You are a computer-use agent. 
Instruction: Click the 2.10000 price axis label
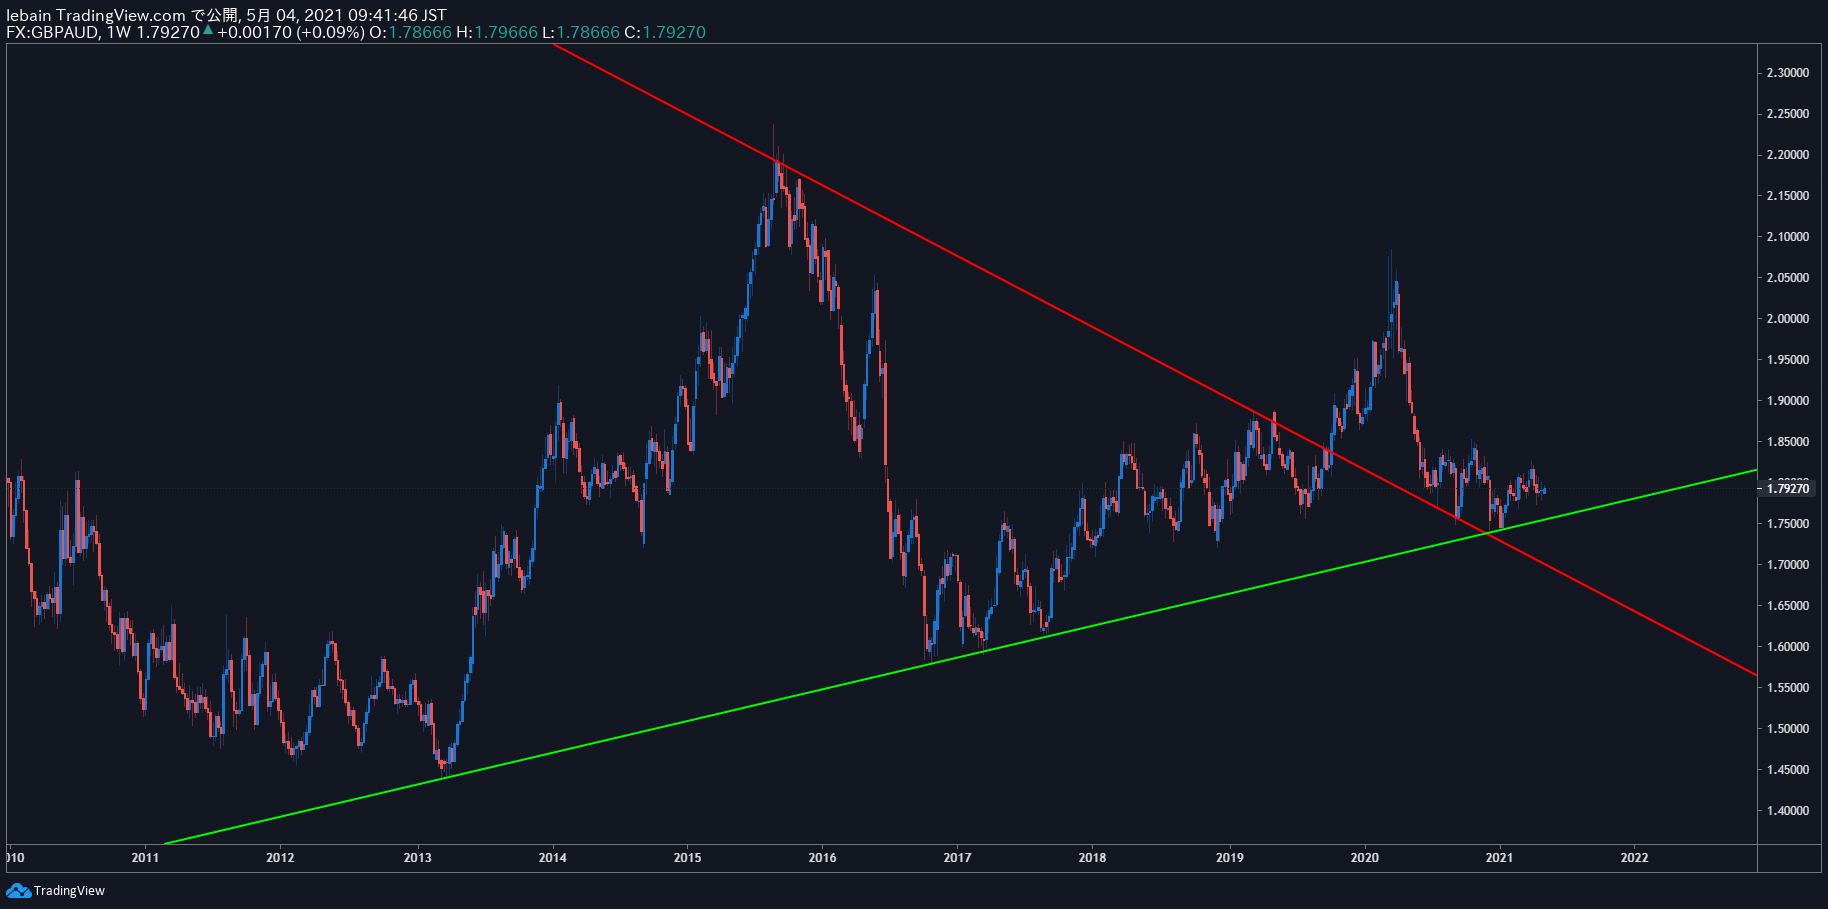click(1788, 237)
